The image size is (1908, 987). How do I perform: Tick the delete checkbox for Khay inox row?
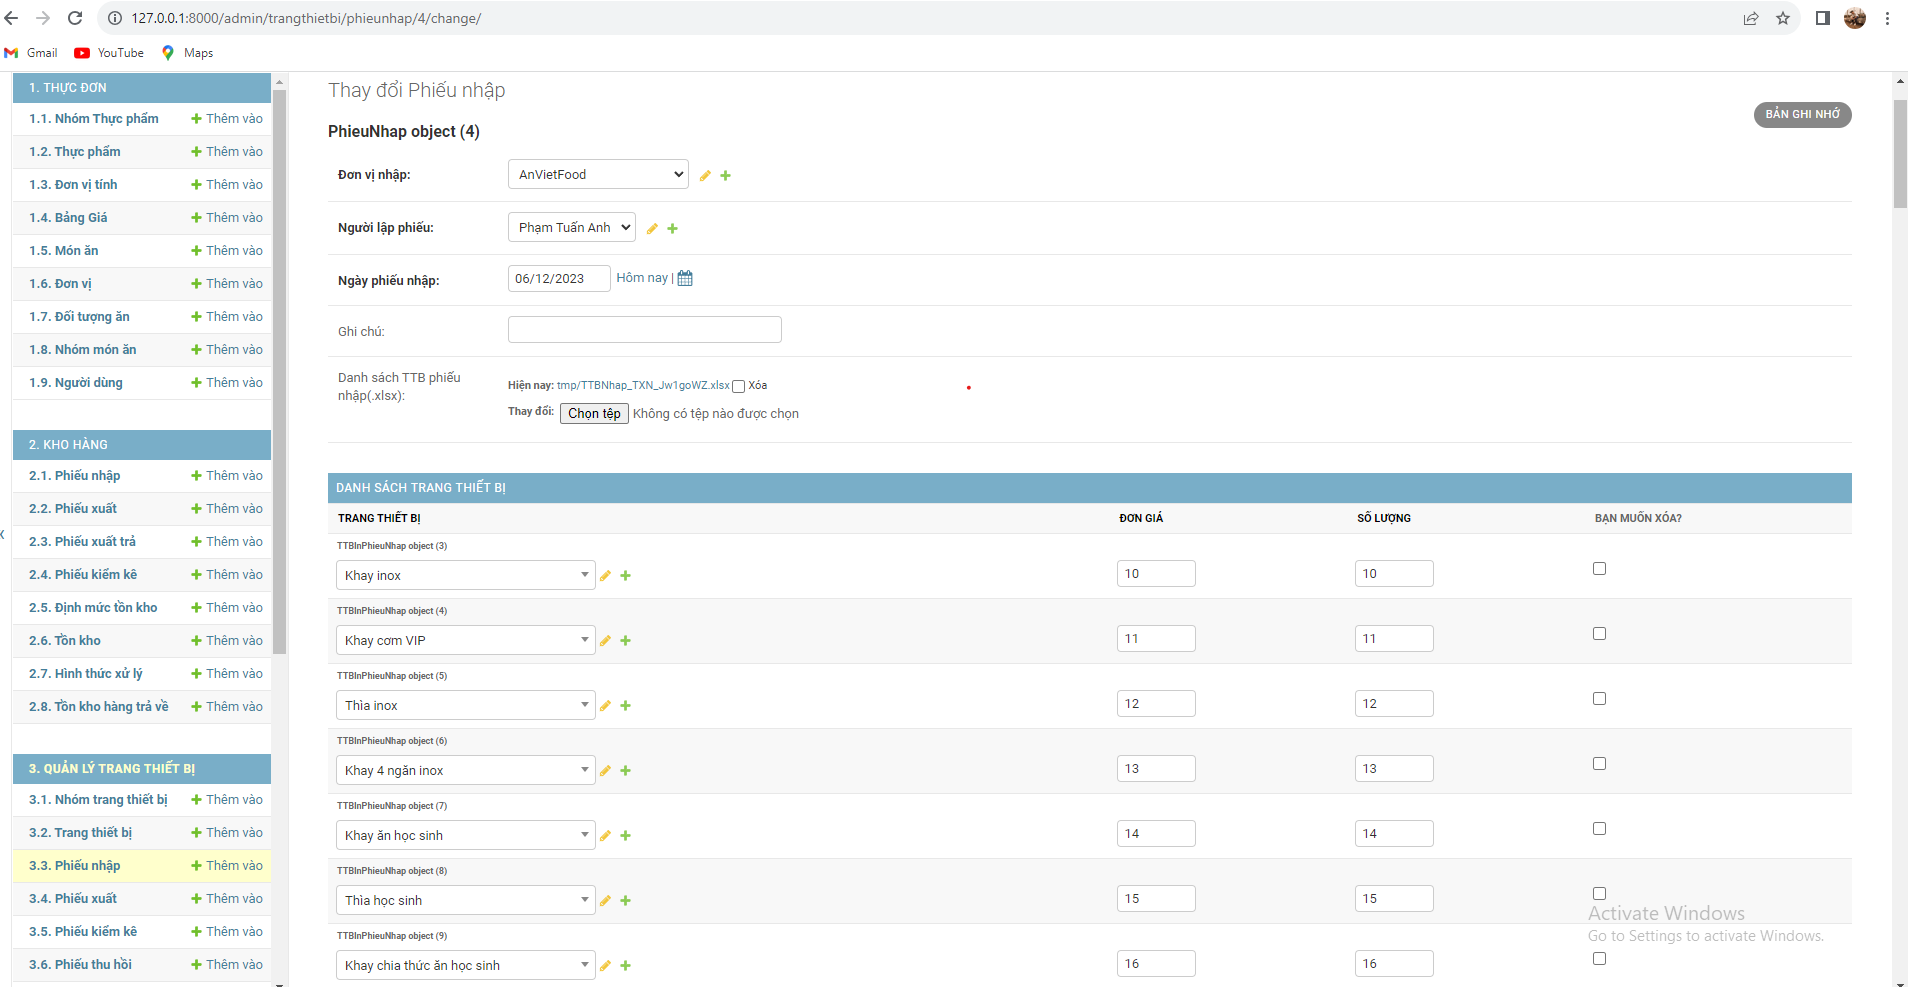1598,567
